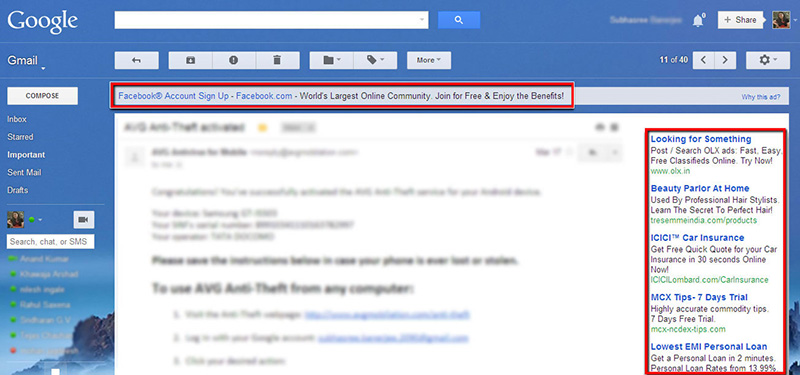Open search options arrow in search box
The height and width of the screenshot is (375, 800).
421,20
